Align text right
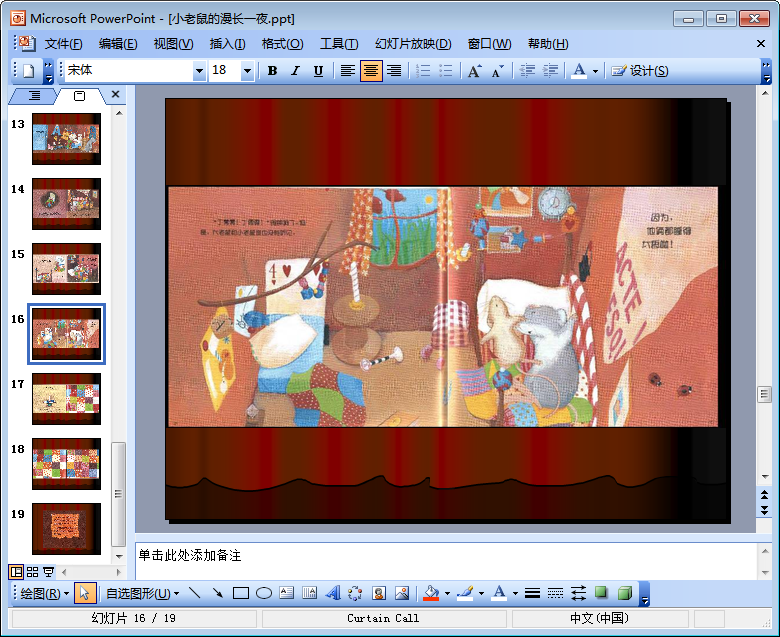Image resolution: width=780 pixels, height=637 pixels. [394, 71]
